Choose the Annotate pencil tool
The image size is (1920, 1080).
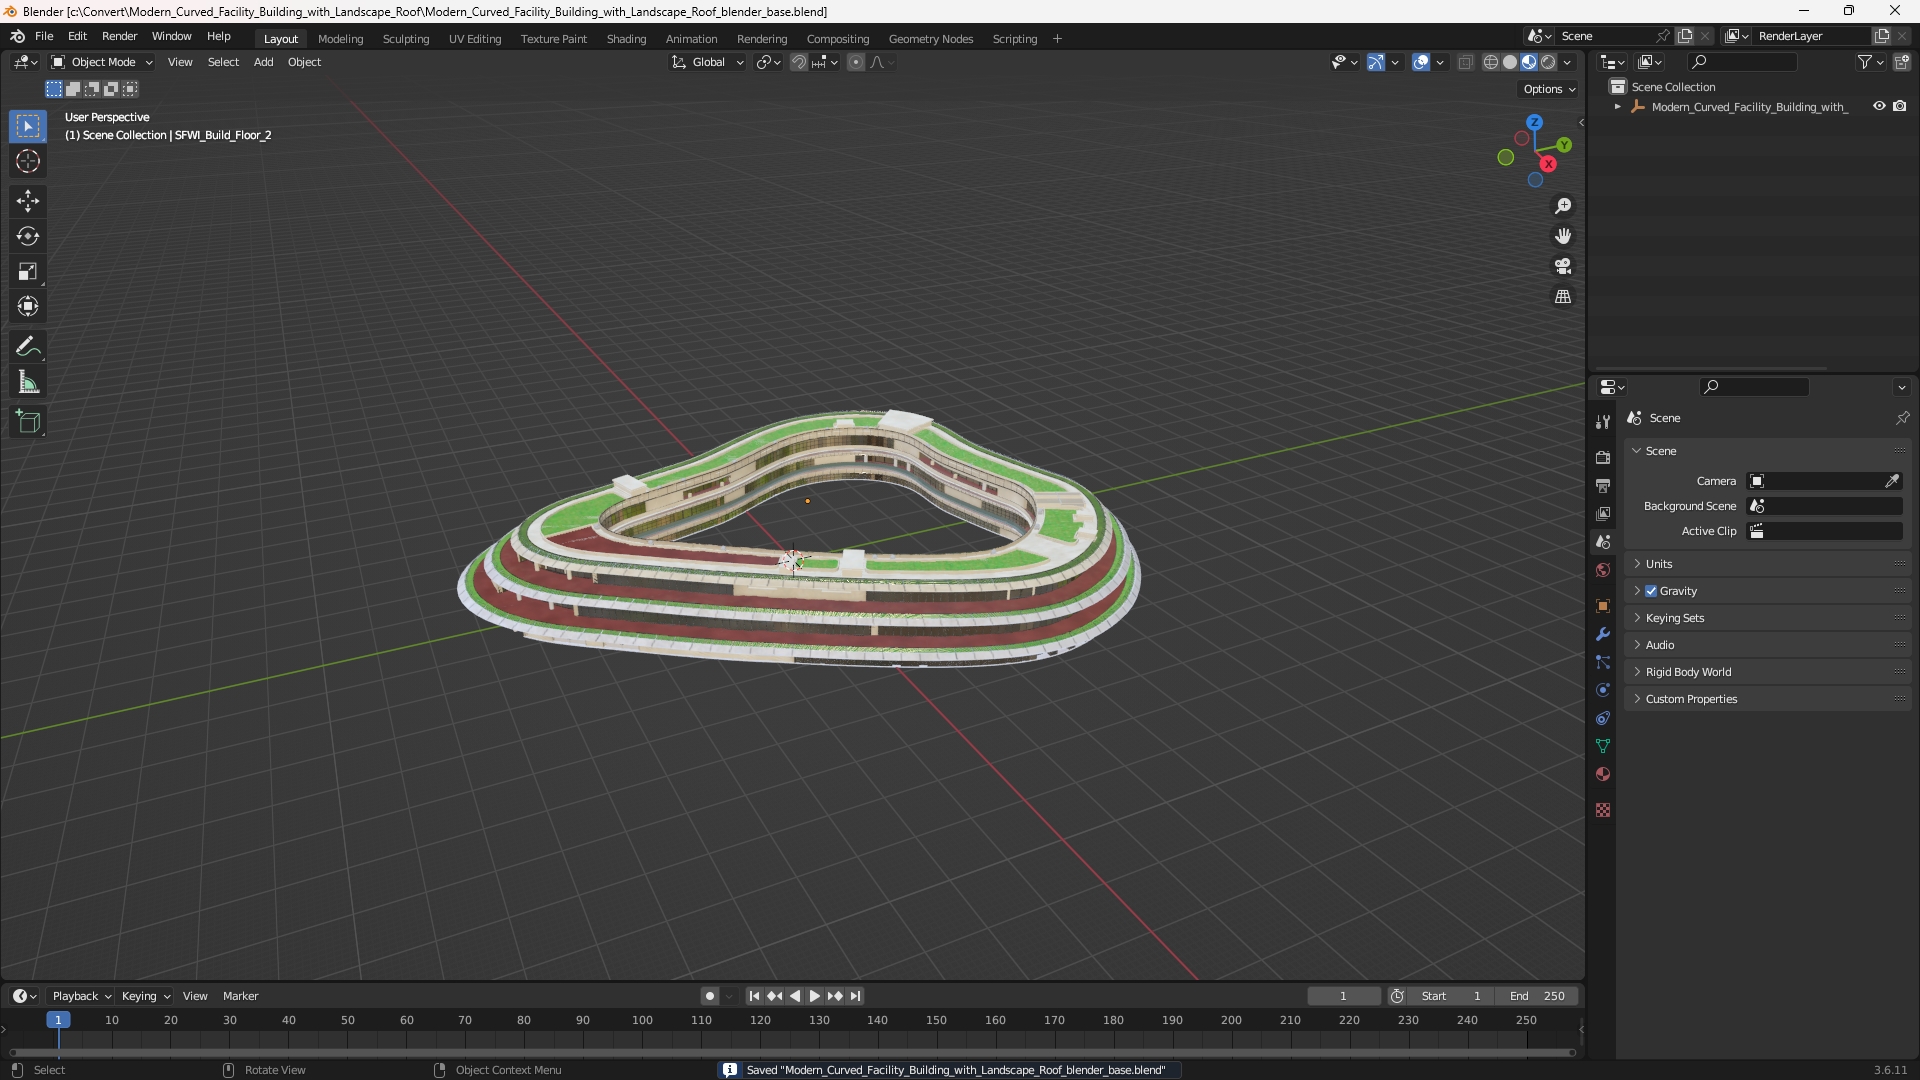28,347
